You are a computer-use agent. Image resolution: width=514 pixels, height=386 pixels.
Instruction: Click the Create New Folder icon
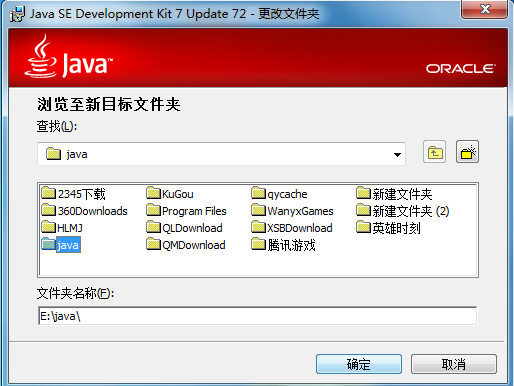pyautogui.click(x=467, y=152)
